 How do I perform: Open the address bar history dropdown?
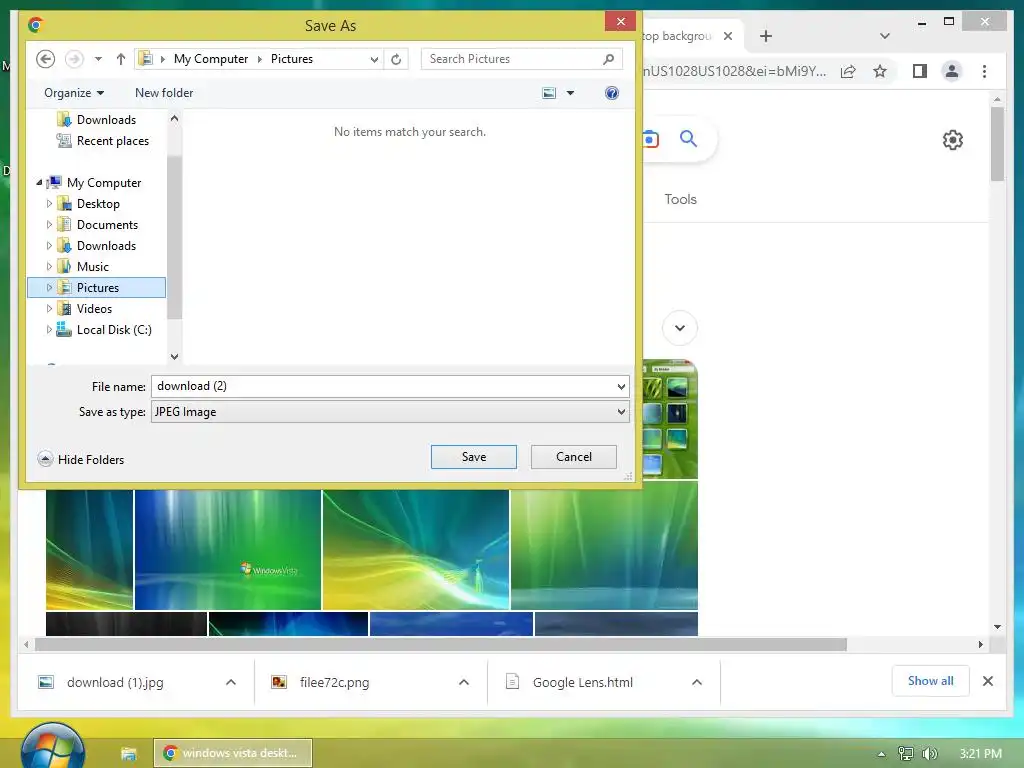[x=374, y=59]
